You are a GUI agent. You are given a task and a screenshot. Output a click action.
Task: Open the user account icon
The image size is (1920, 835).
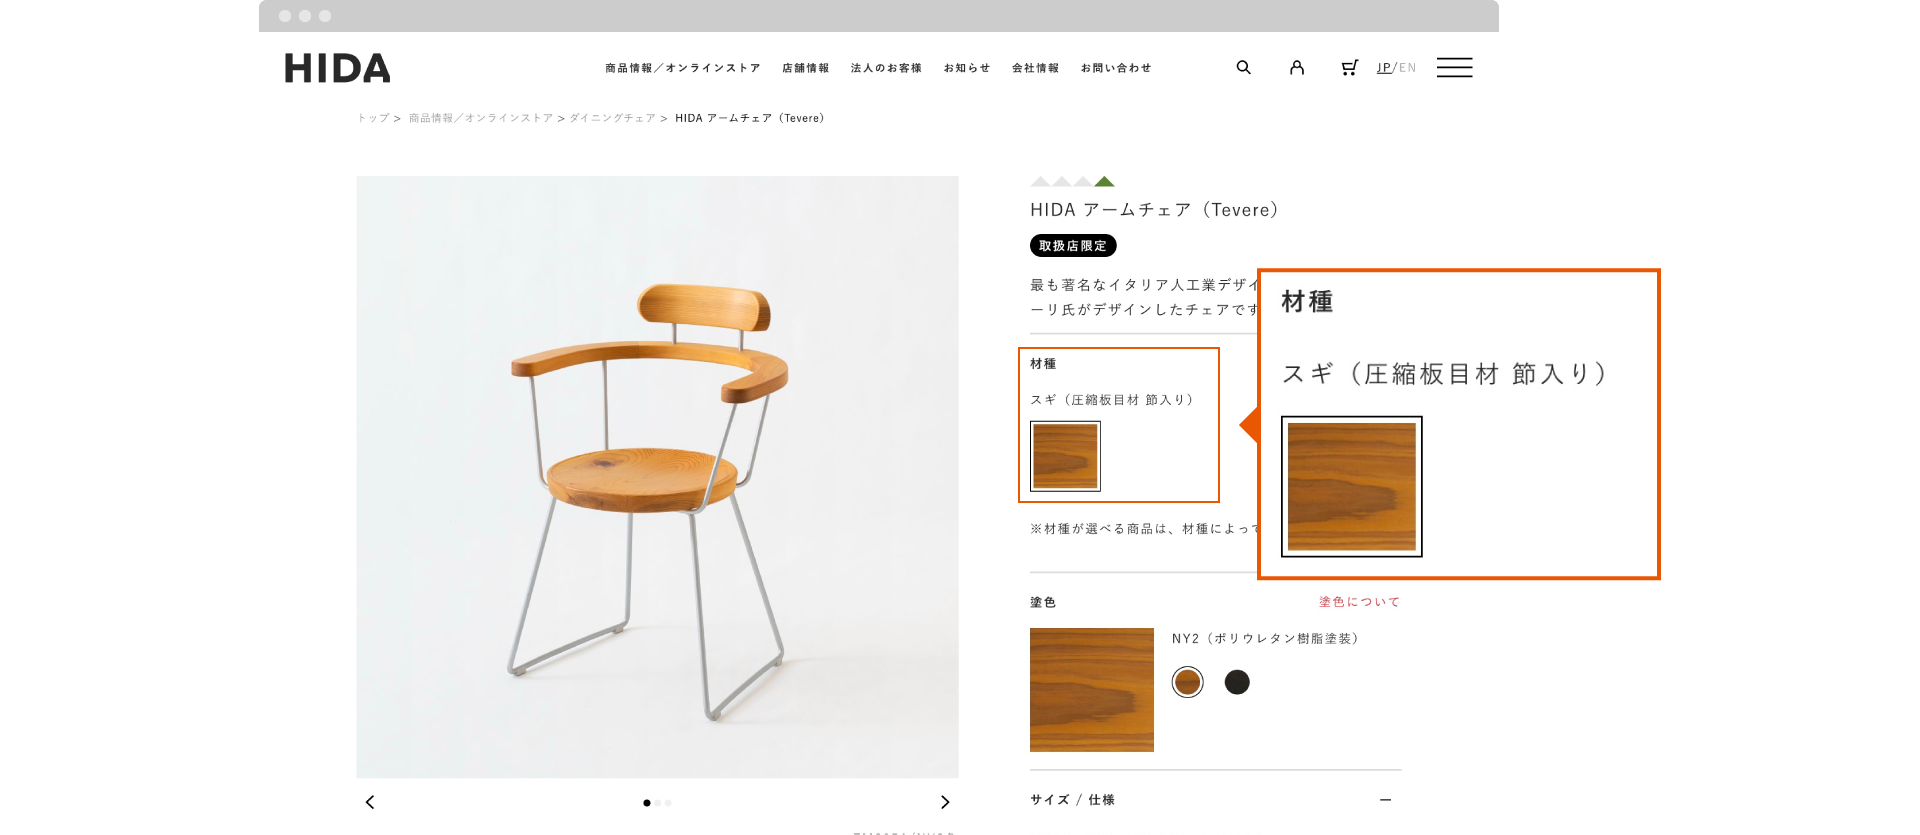coord(1297,67)
